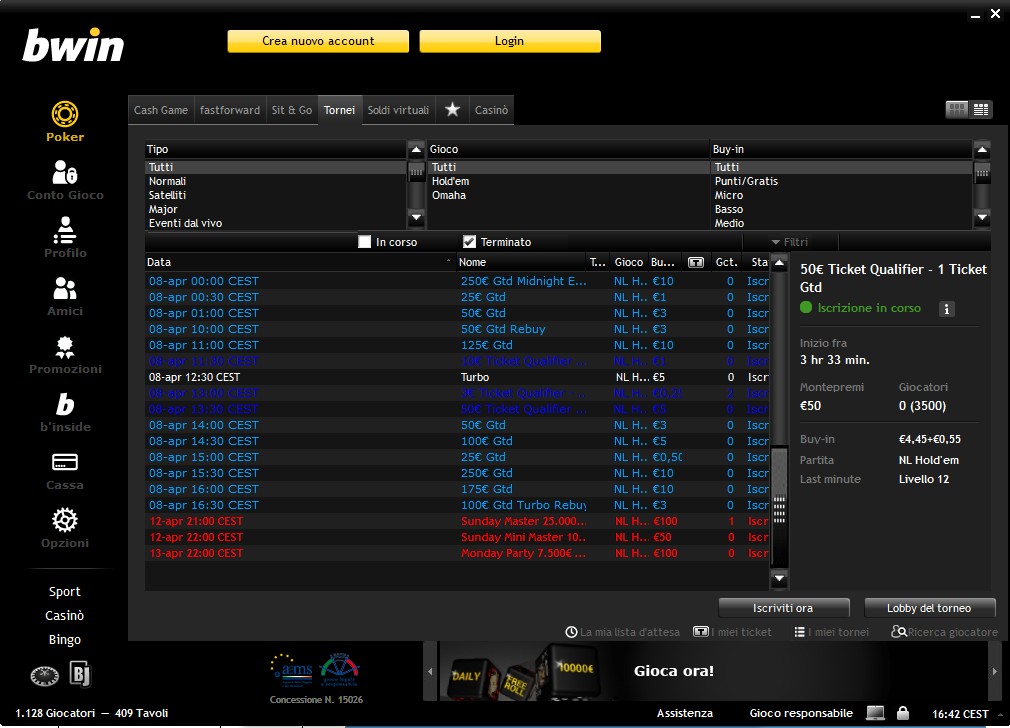Viewport: 1010px width, 728px height.
Task: Click the aams license logo
Action: 292,671
